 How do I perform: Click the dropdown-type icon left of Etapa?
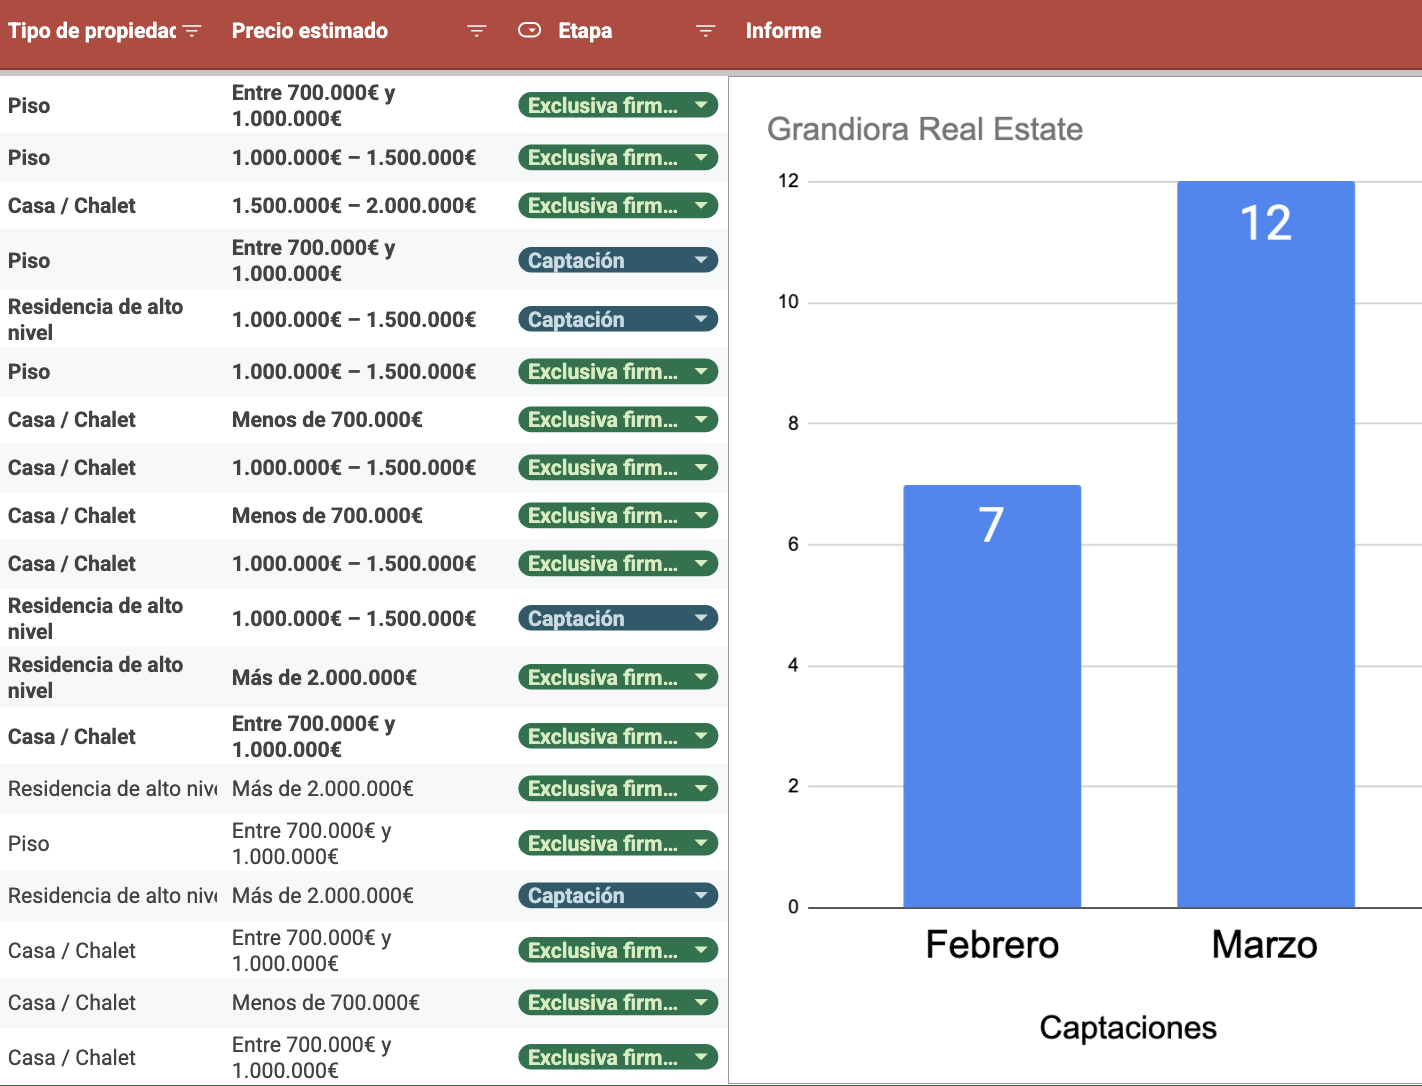(530, 30)
